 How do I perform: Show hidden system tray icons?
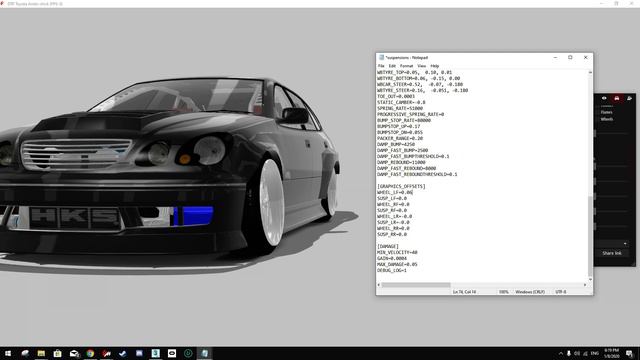tap(560, 353)
